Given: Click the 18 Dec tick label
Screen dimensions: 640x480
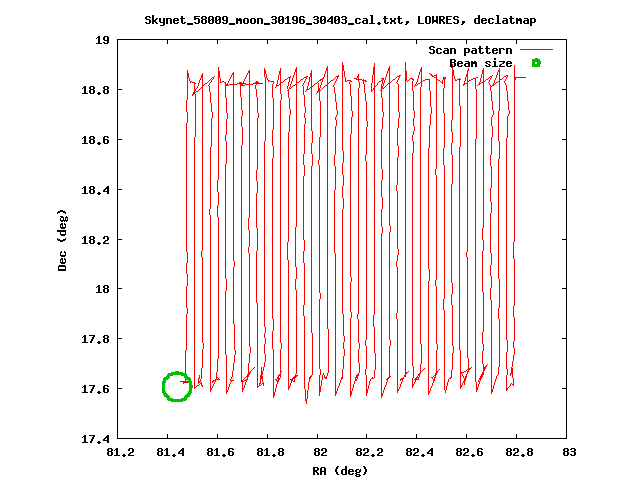Looking at the screenshot, I should coord(102,289).
